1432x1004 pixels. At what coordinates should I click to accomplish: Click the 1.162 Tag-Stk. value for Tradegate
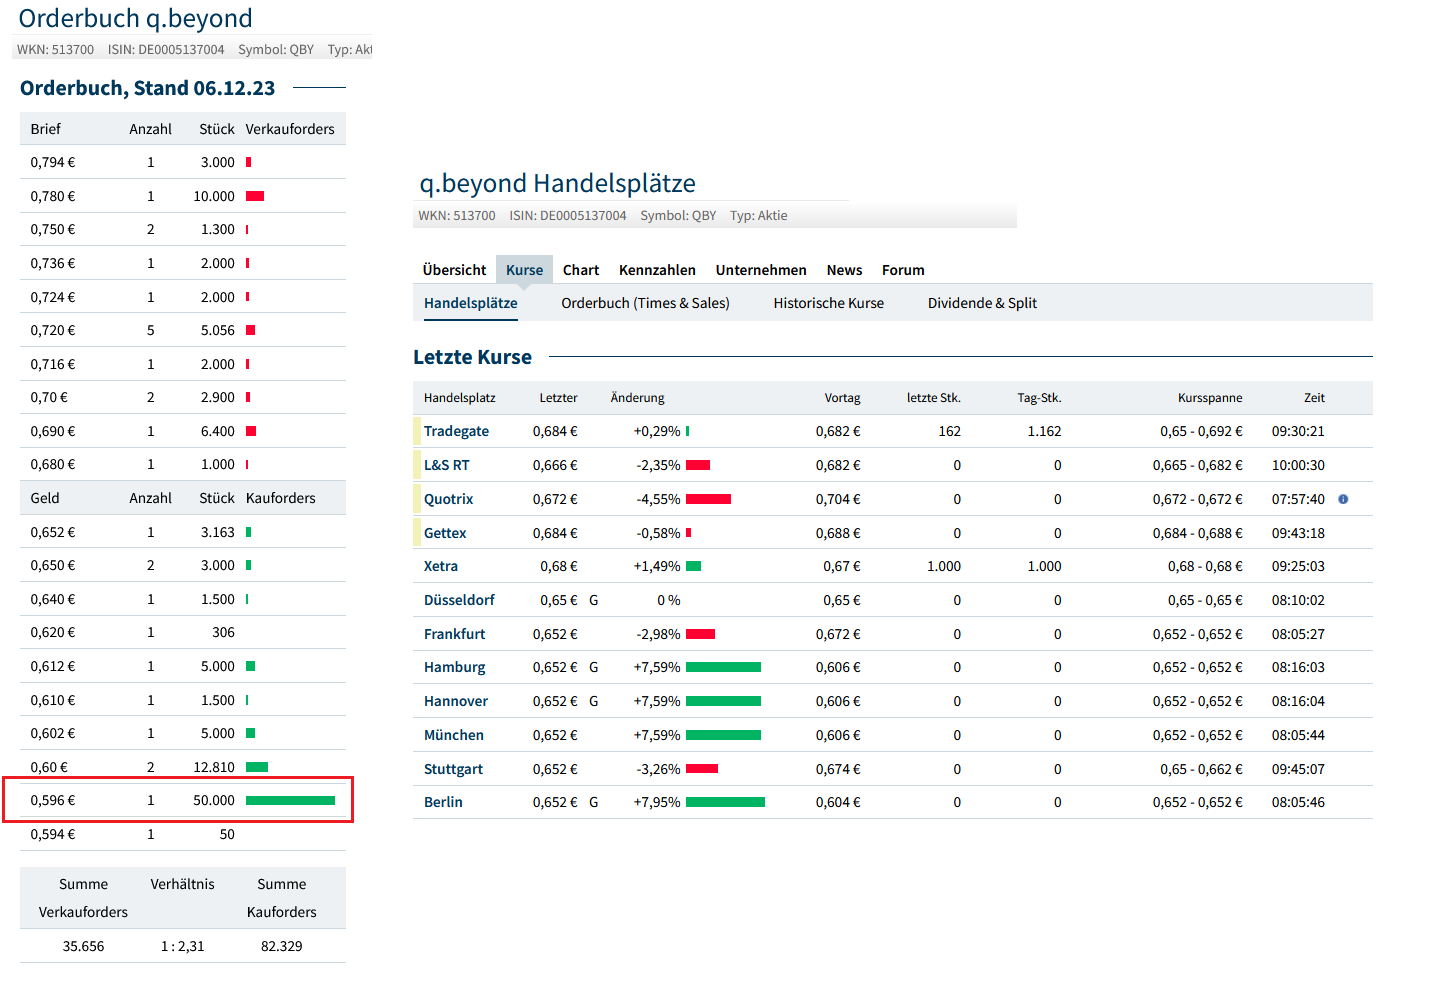pos(1044,431)
